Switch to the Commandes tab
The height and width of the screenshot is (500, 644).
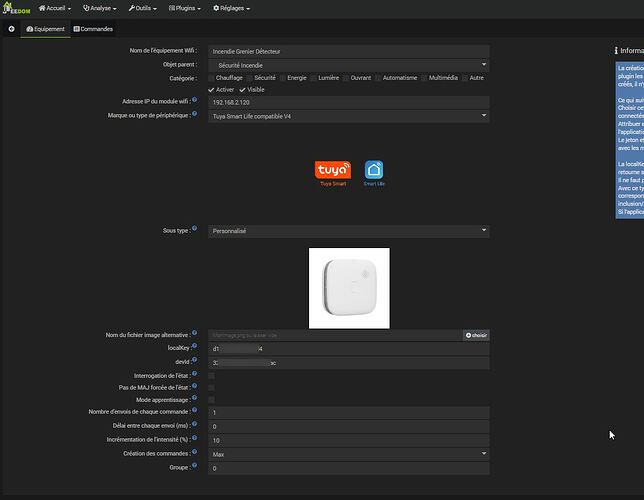[x=93, y=29]
